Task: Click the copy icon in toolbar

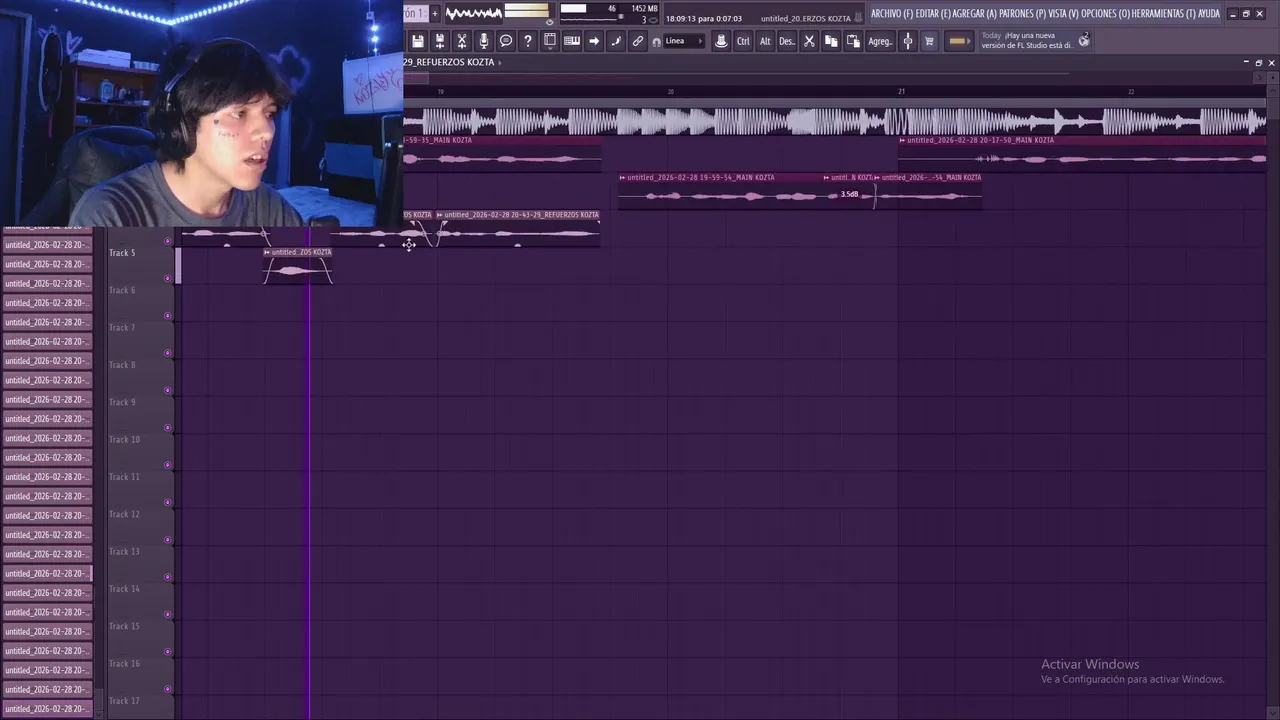Action: (x=831, y=41)
